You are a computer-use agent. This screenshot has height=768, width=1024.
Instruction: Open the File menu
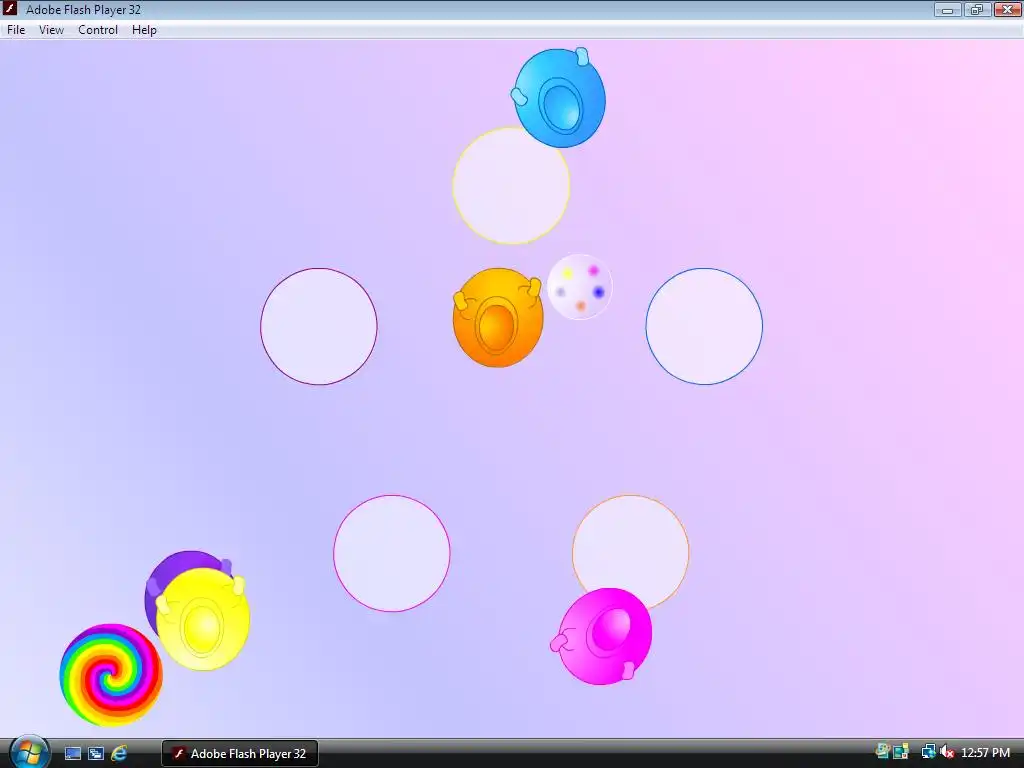pos(16,30)
